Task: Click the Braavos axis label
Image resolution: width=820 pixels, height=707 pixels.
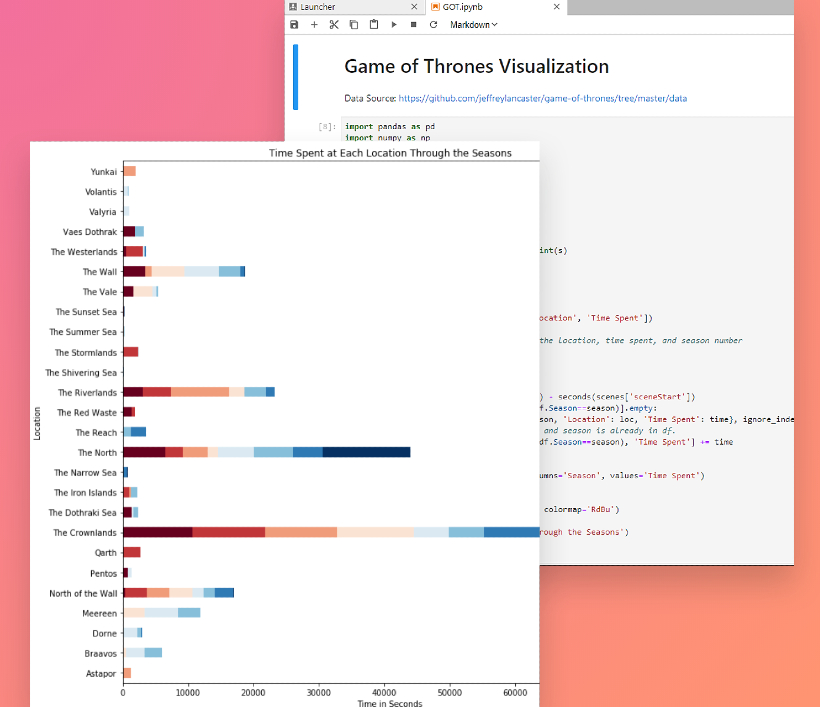Action: click(x=100, y=654)
